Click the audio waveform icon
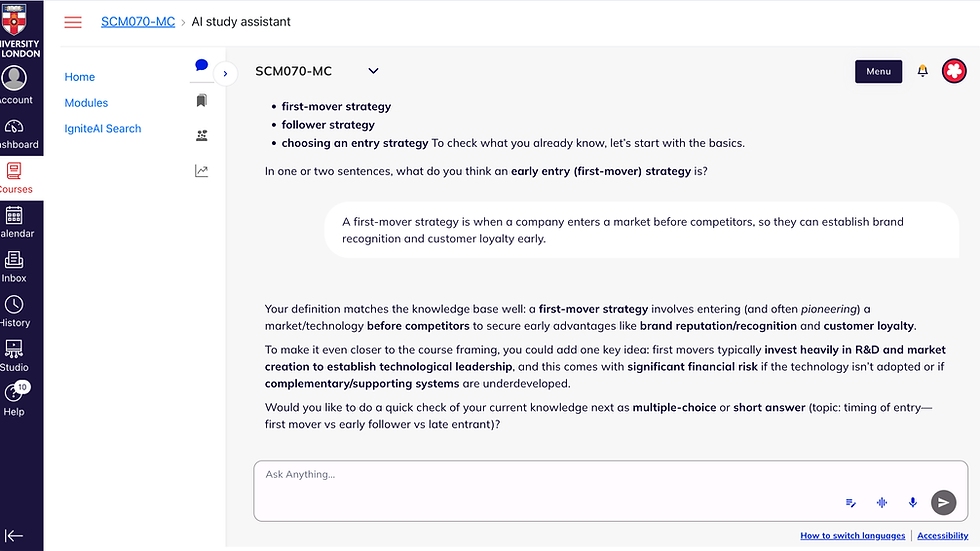Screen dimensions: 980x551 tap(882, 502)
